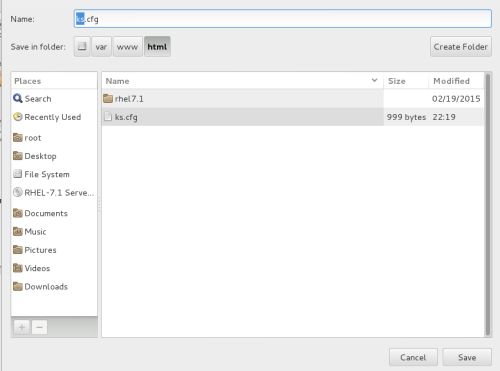Screen dimensions: 500x371
Task: Click the Save button
Action: (x=467, y=357)
